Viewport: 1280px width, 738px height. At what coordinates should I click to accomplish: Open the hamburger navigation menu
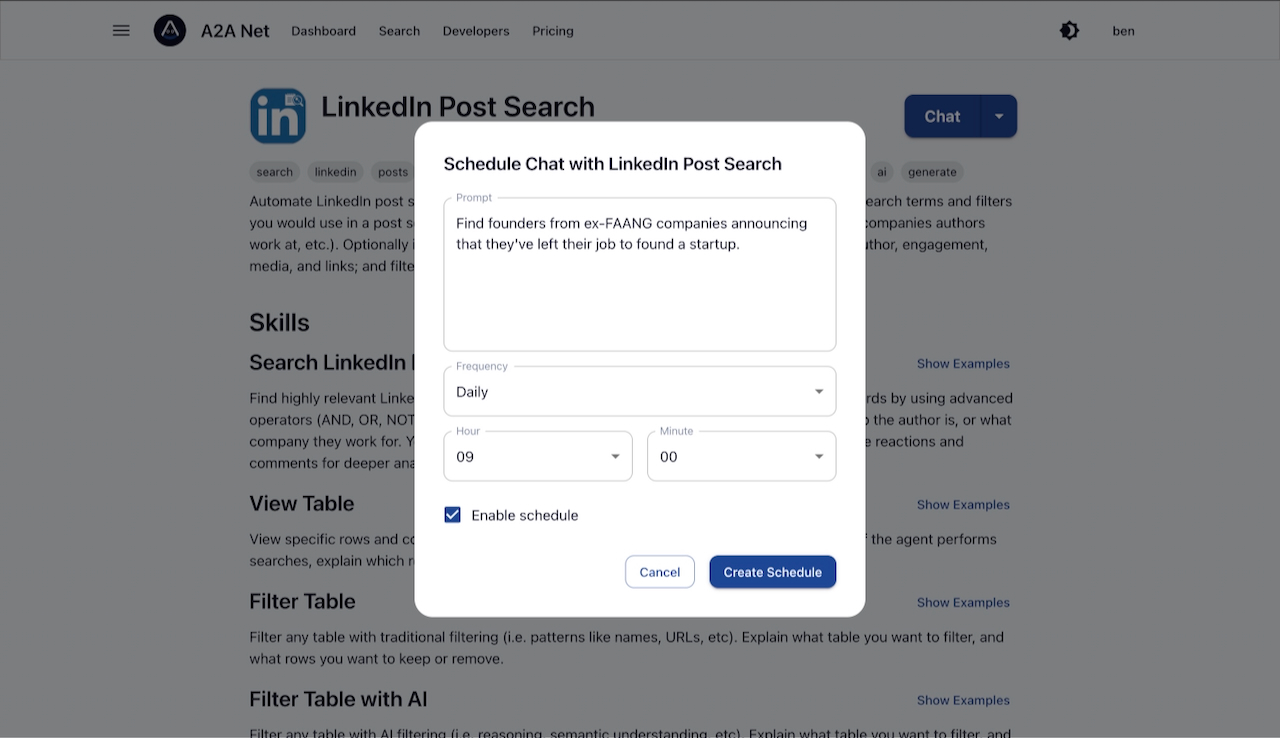[x=121, y=30]
